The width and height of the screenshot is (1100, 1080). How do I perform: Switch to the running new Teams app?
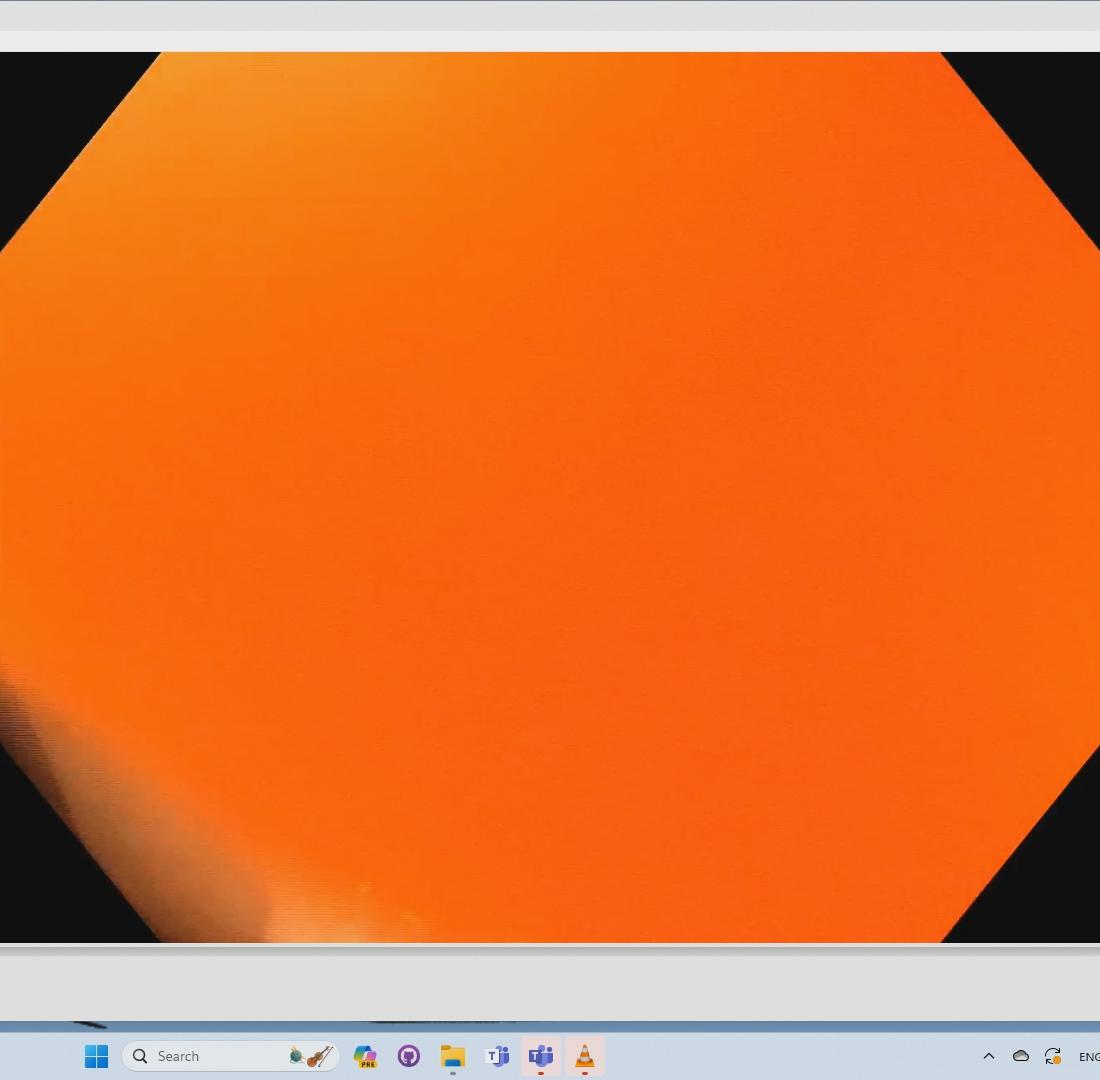(541, 1055)
